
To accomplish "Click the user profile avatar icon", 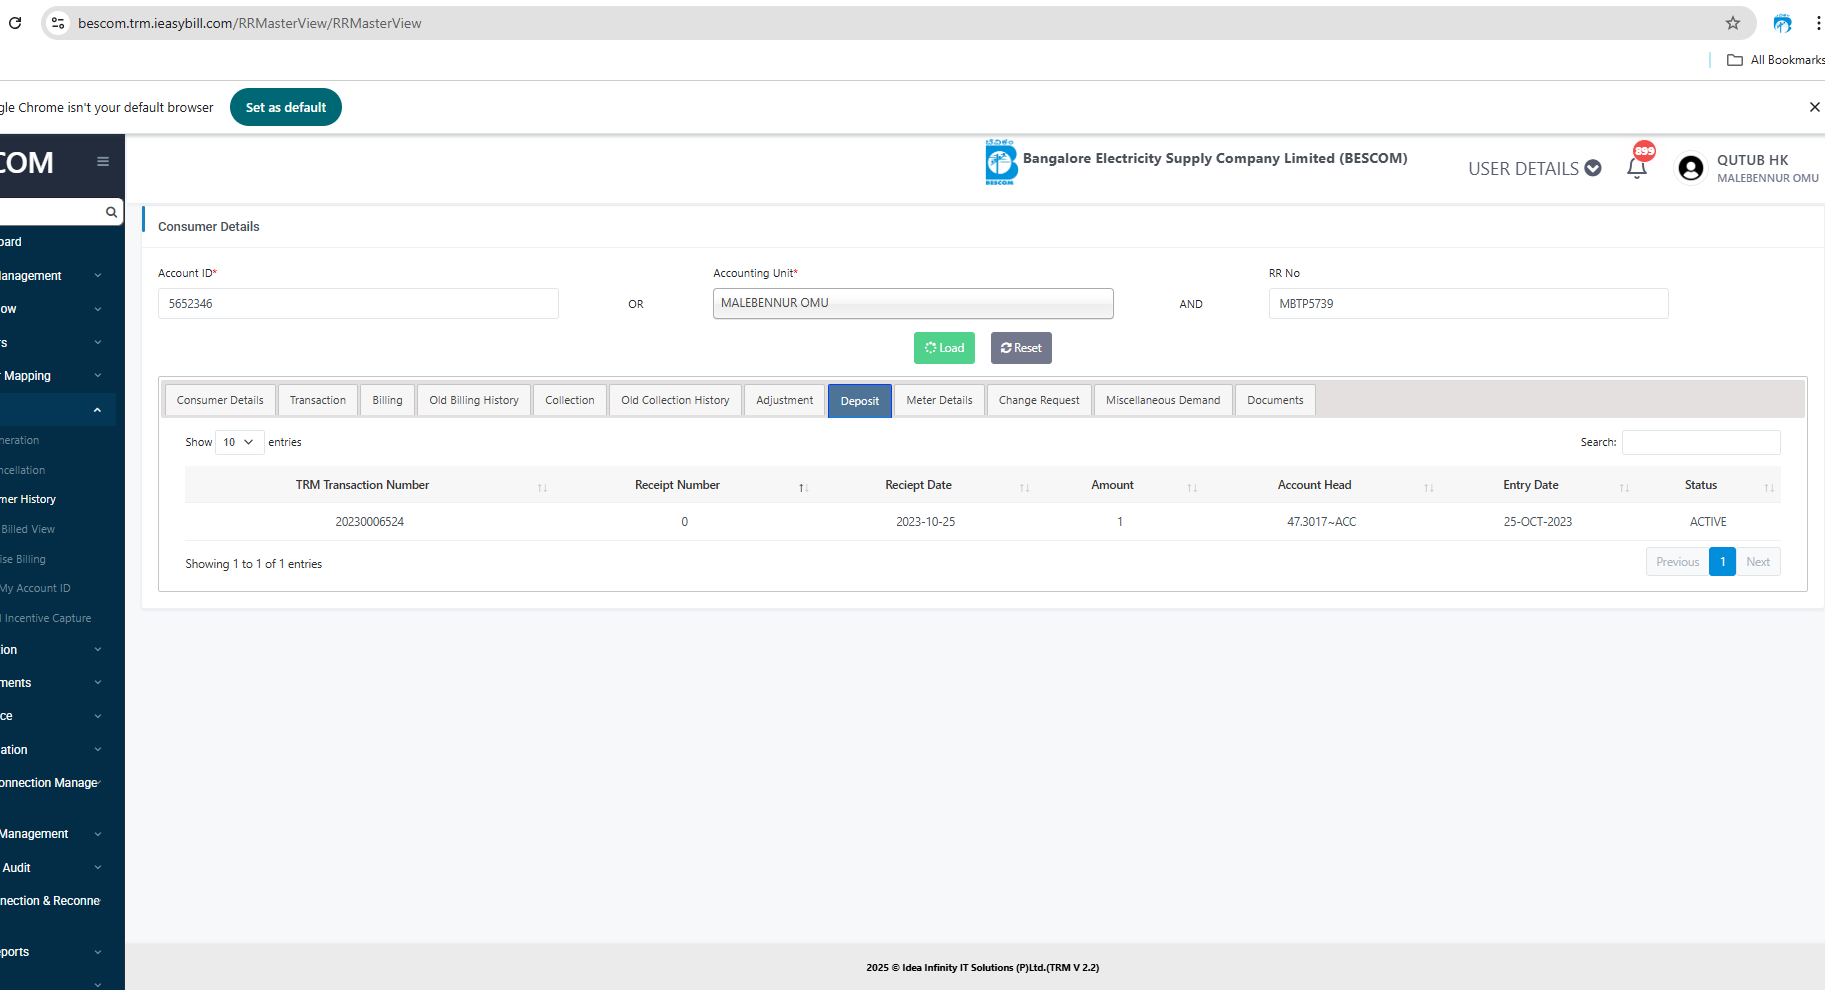I will tap(1691, 168).
